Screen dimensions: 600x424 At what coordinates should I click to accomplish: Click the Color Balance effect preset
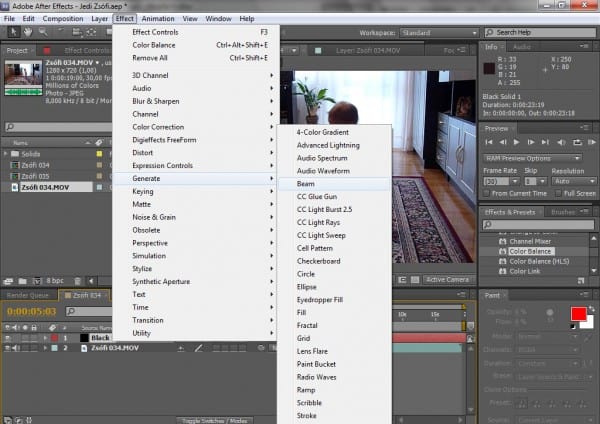pos(529,251)
